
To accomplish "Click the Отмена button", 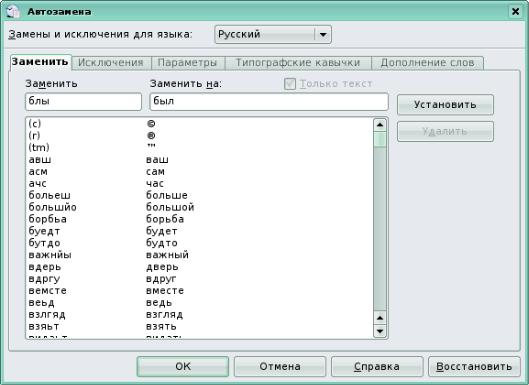I will (280, 366).
